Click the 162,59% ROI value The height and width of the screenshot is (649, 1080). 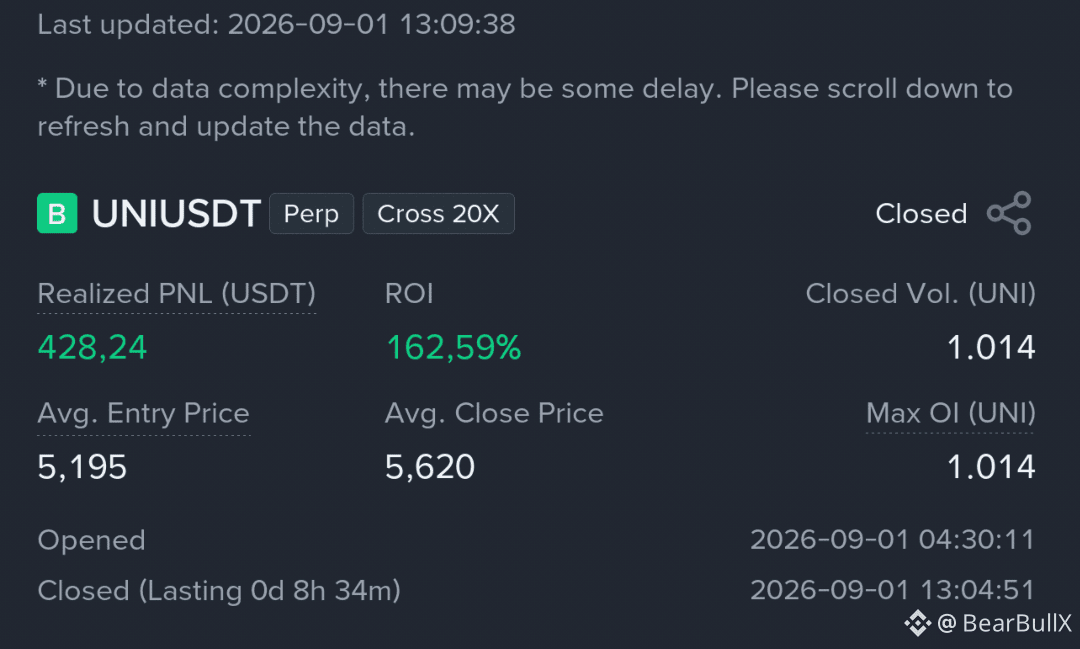tap(454, 347)
